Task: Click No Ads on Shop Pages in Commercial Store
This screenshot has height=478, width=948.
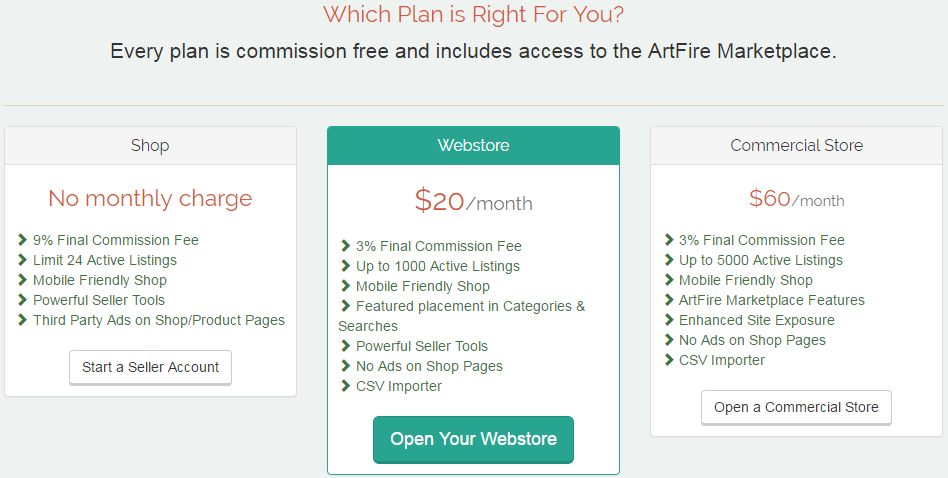Action: pyautogui.click(x=752, y=340)
